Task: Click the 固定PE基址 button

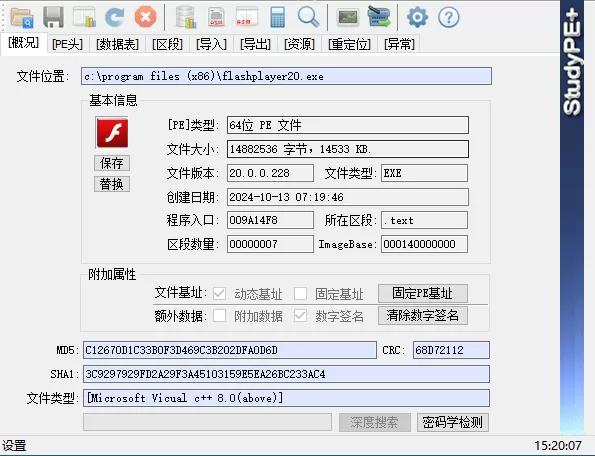Action: [x=423, y=293]
